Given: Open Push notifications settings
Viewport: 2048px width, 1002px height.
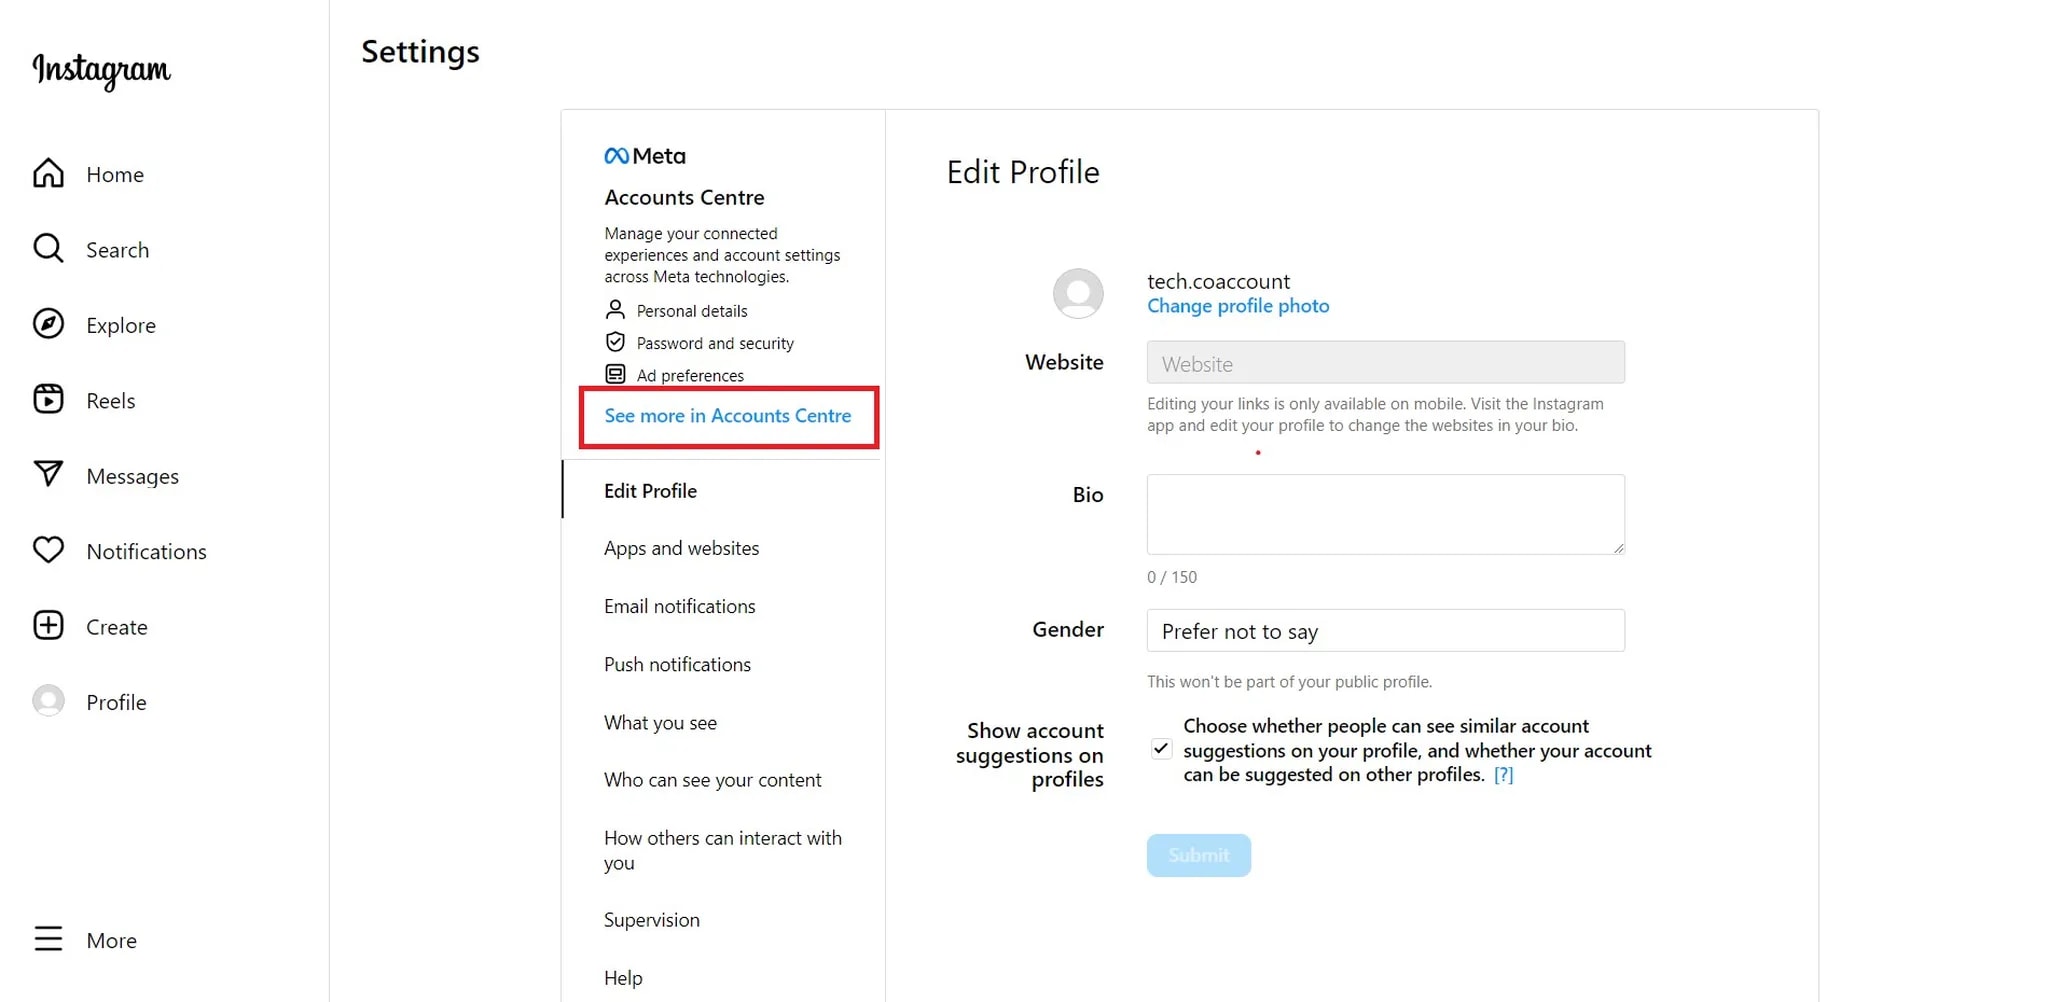Looking at the screenshot, I should pos(677,664).
